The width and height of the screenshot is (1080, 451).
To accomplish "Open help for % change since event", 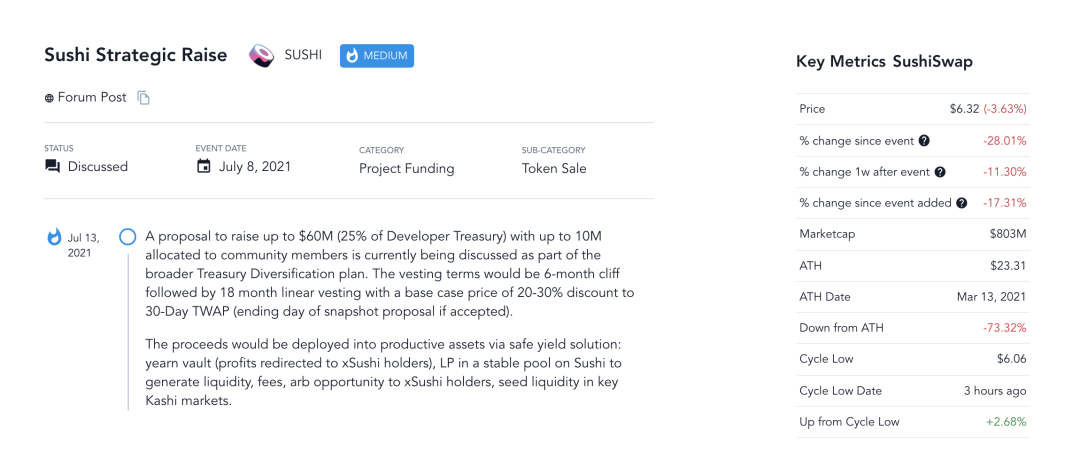I will (924, 141).
